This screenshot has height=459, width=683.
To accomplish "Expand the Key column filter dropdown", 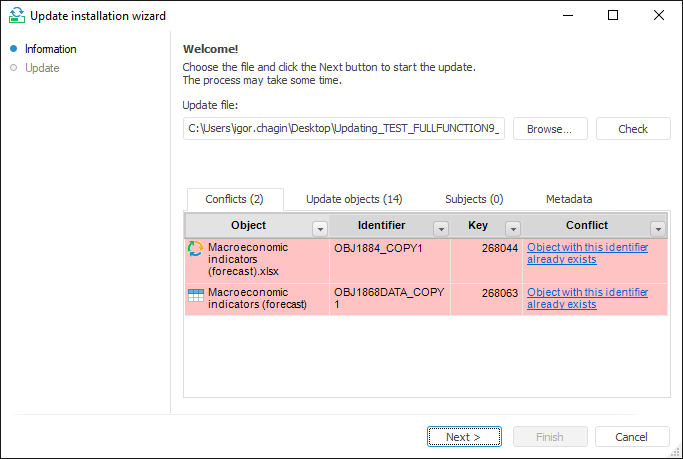I will 513,228.
